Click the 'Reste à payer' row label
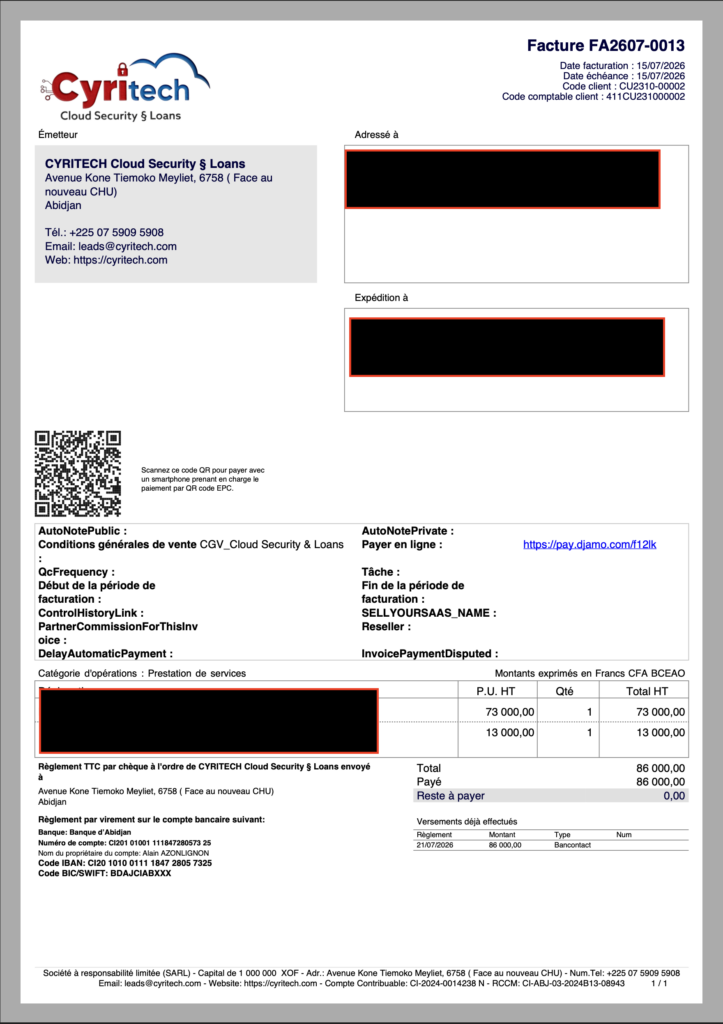 click(451, 795)
